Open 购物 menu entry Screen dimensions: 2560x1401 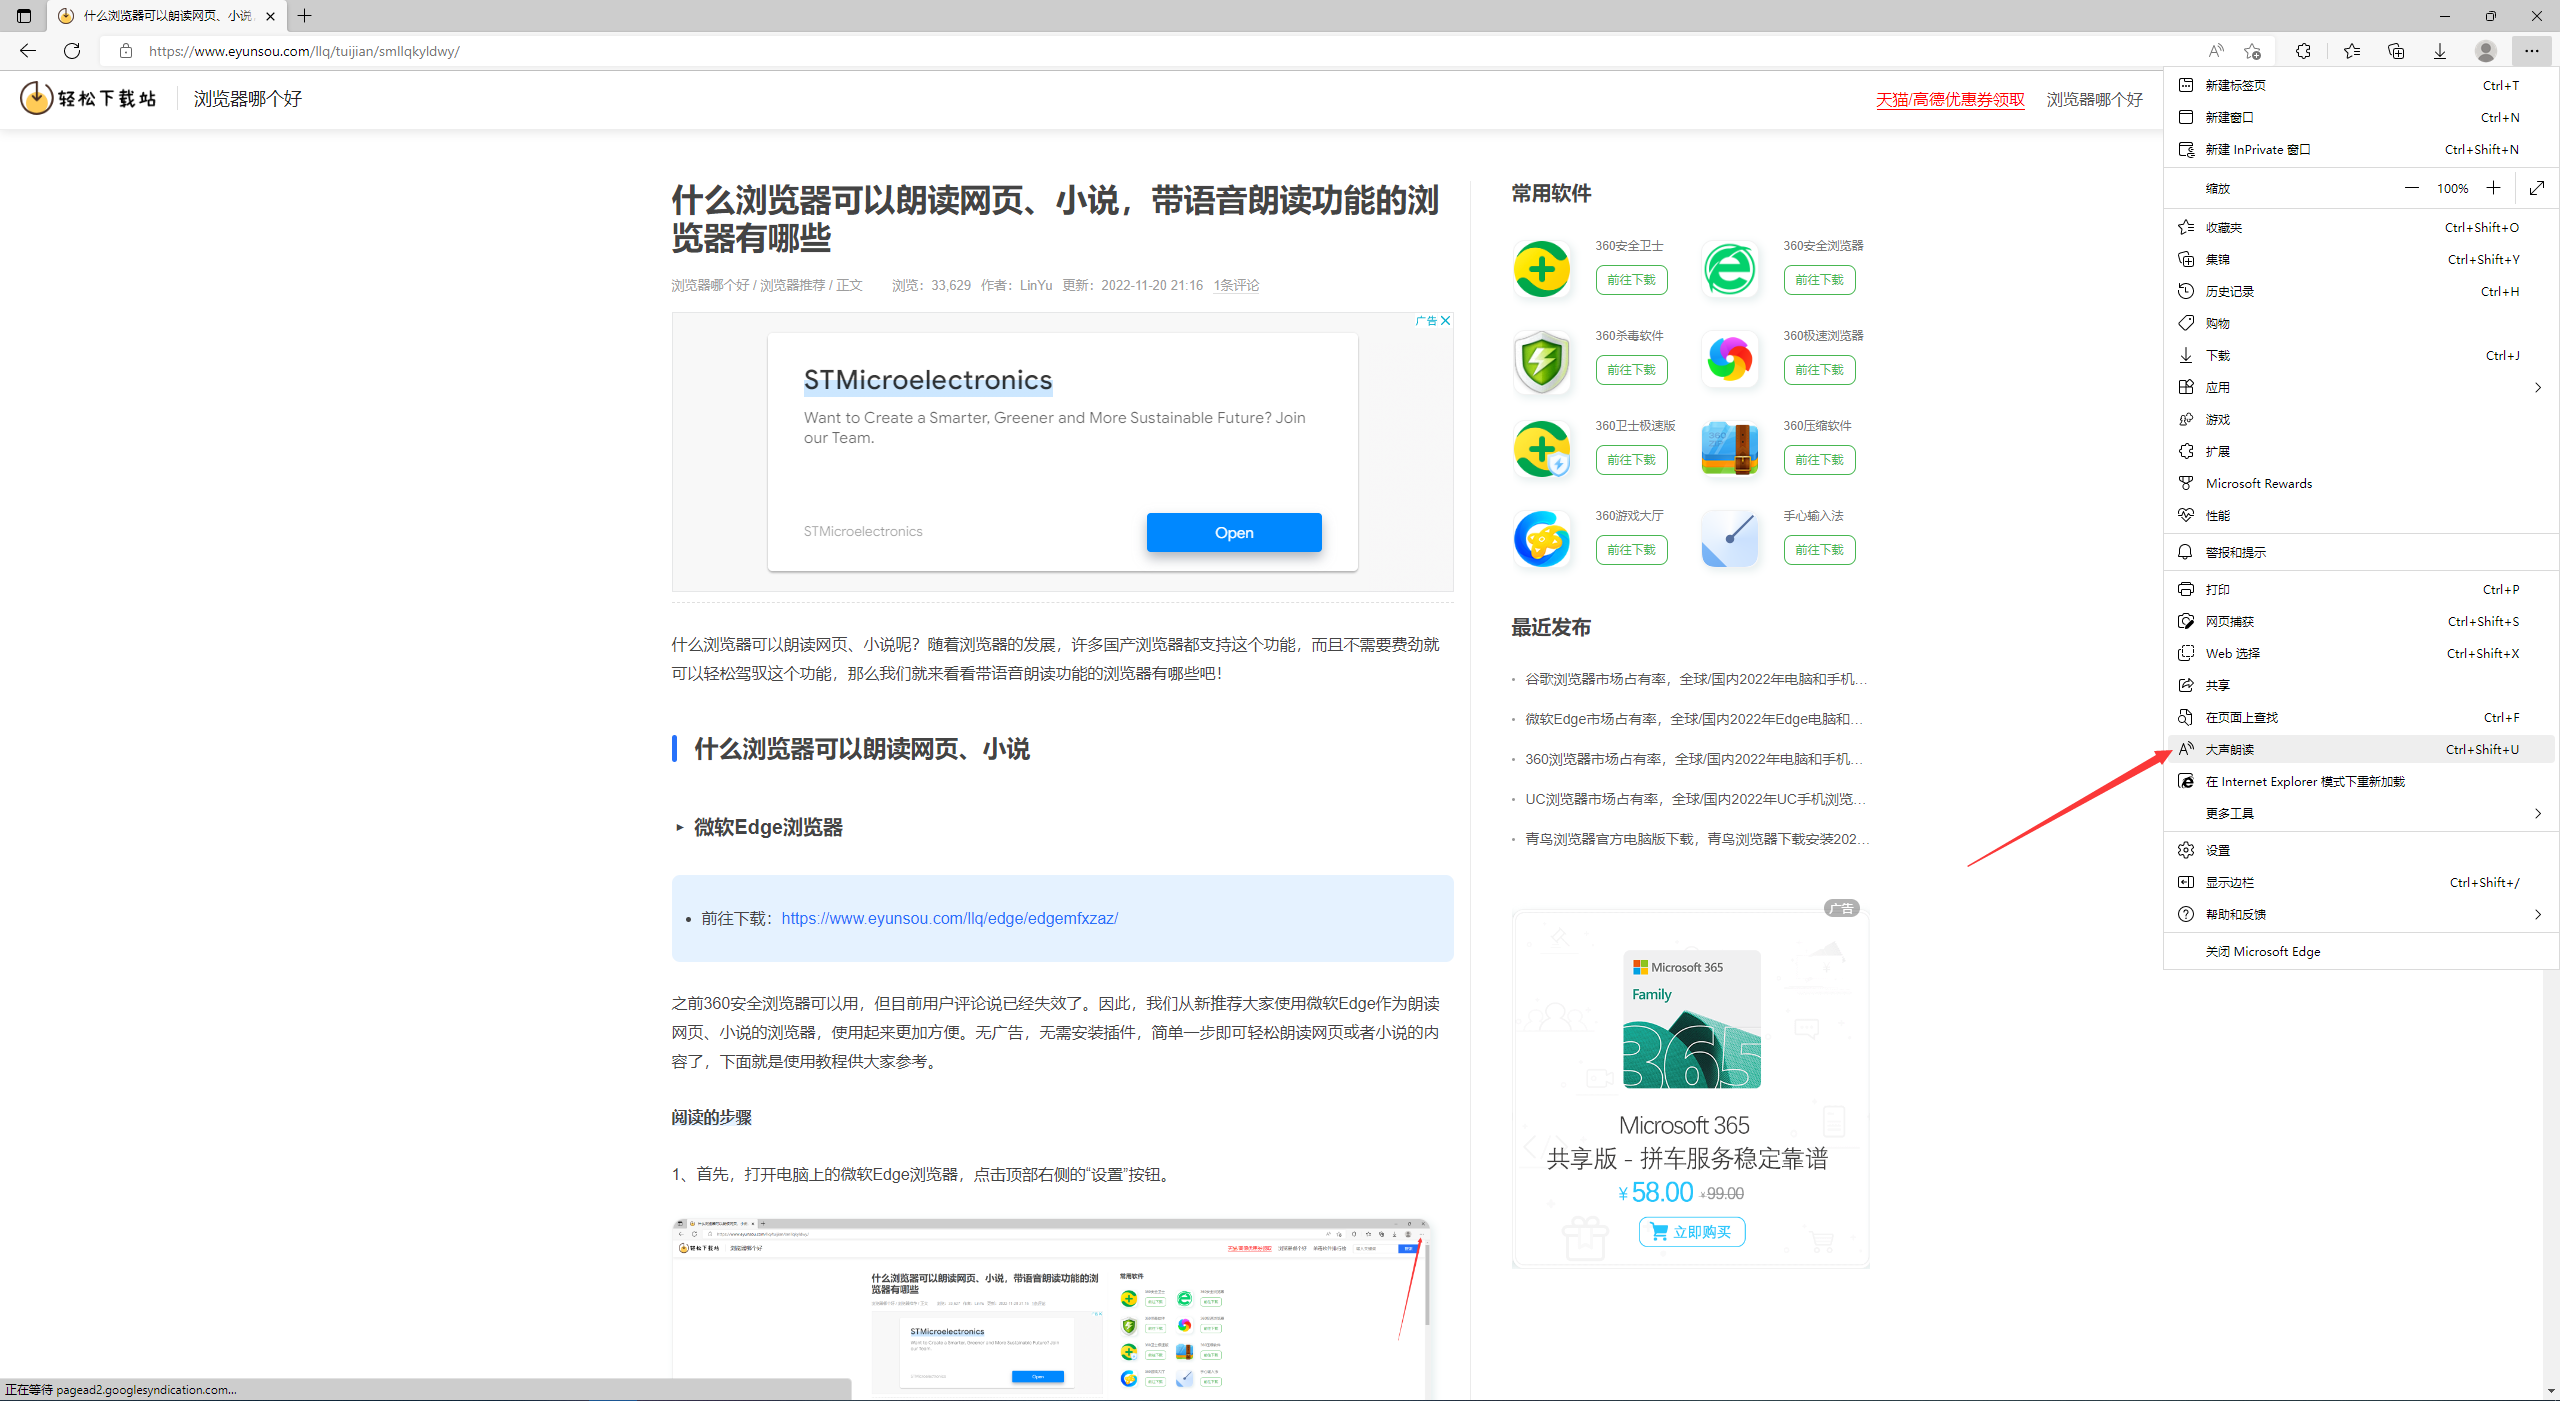click(x=2360, y=323)
